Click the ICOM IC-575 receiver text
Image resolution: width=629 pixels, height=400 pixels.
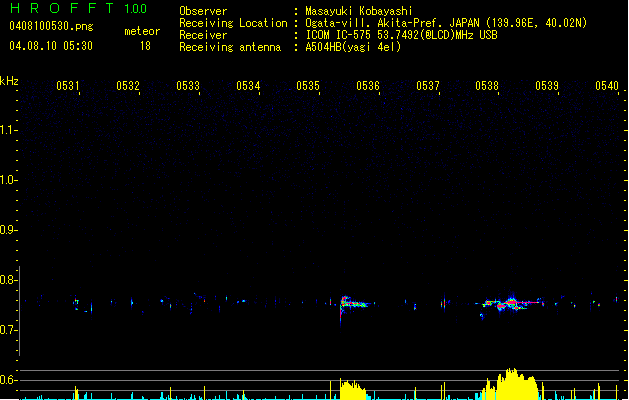coord(401,35)
